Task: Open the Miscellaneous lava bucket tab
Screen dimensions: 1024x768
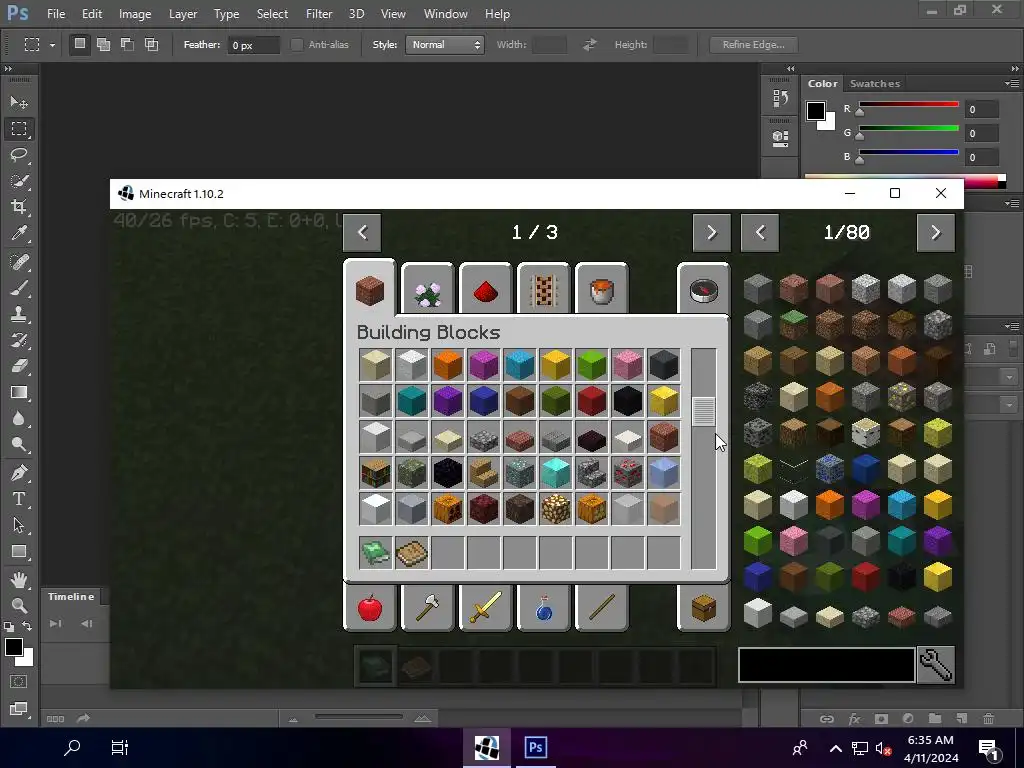Action: point(601,289)
